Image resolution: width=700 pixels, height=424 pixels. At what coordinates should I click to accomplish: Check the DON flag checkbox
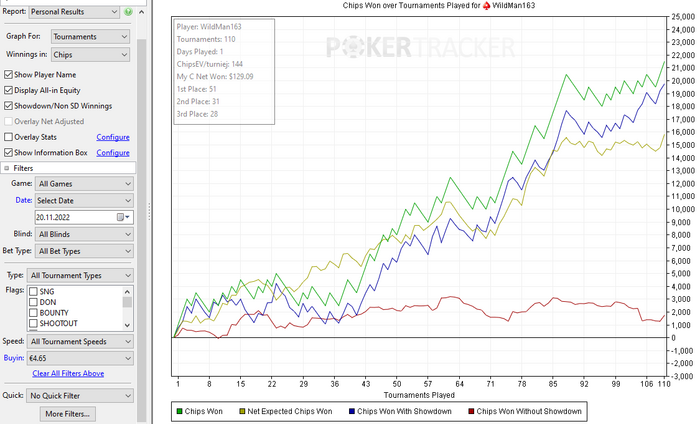pyautogui.click(x=33, y=302)
